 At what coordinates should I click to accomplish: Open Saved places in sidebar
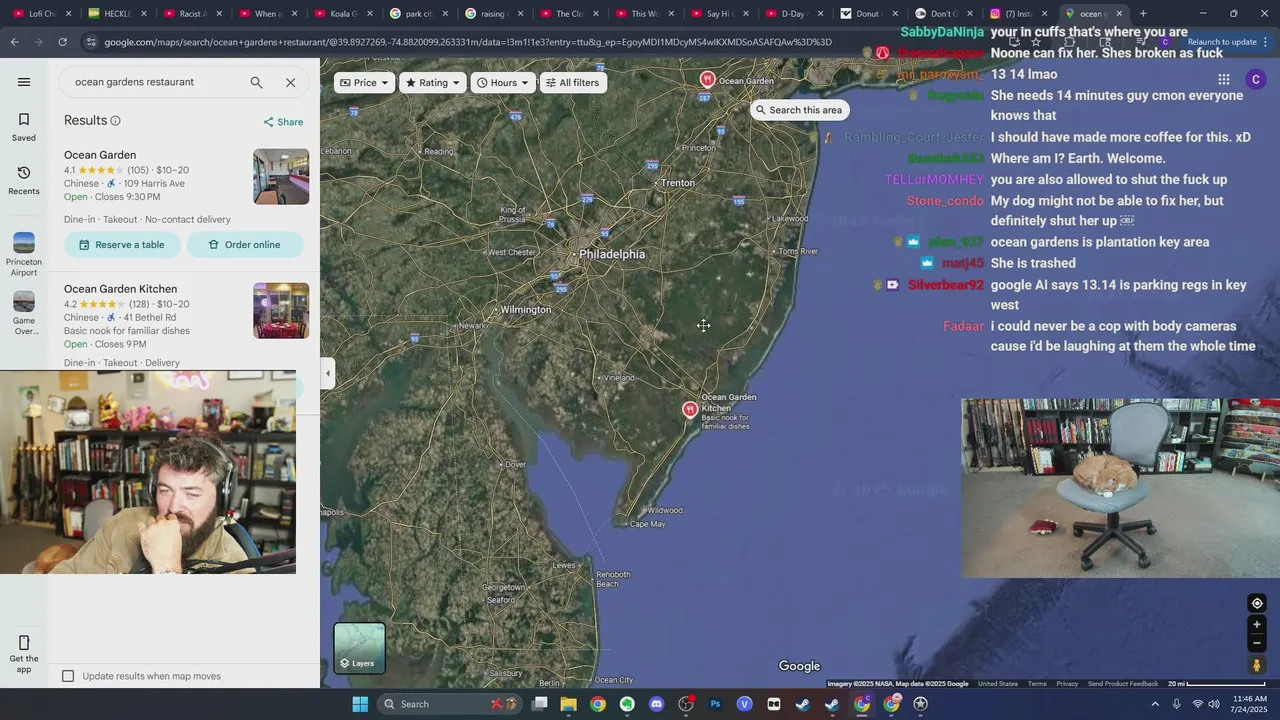pos(24,127)
